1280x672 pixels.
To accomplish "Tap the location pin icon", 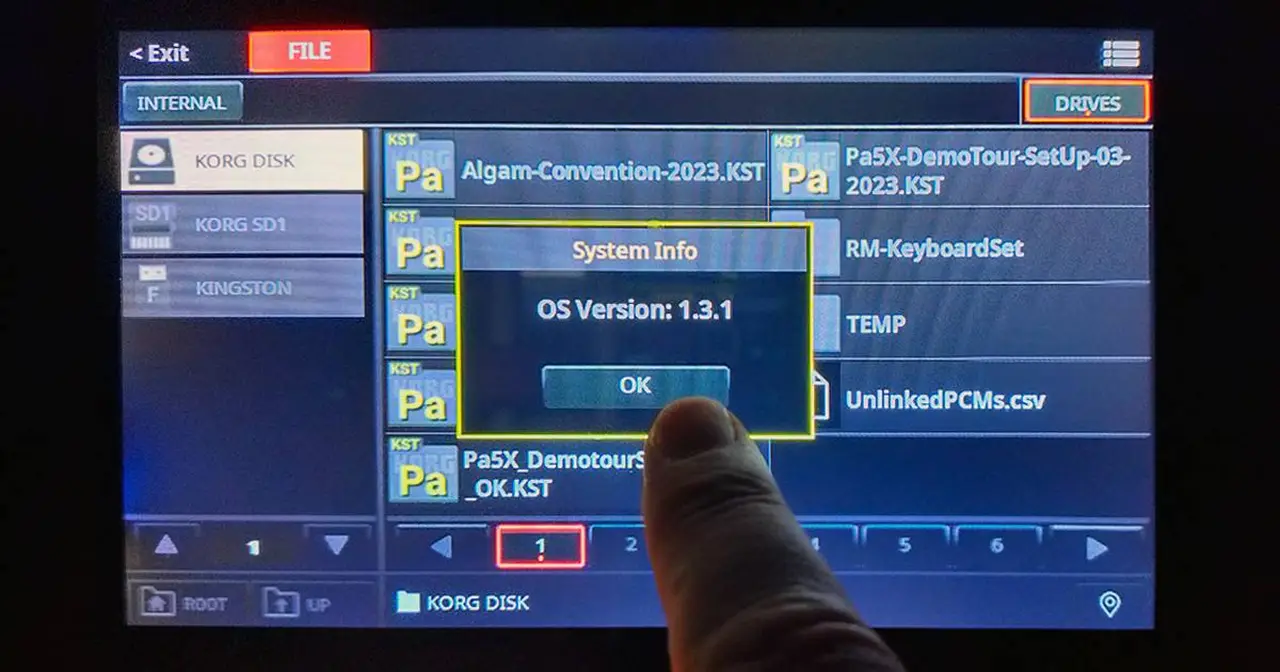I will pos(1109,603).
